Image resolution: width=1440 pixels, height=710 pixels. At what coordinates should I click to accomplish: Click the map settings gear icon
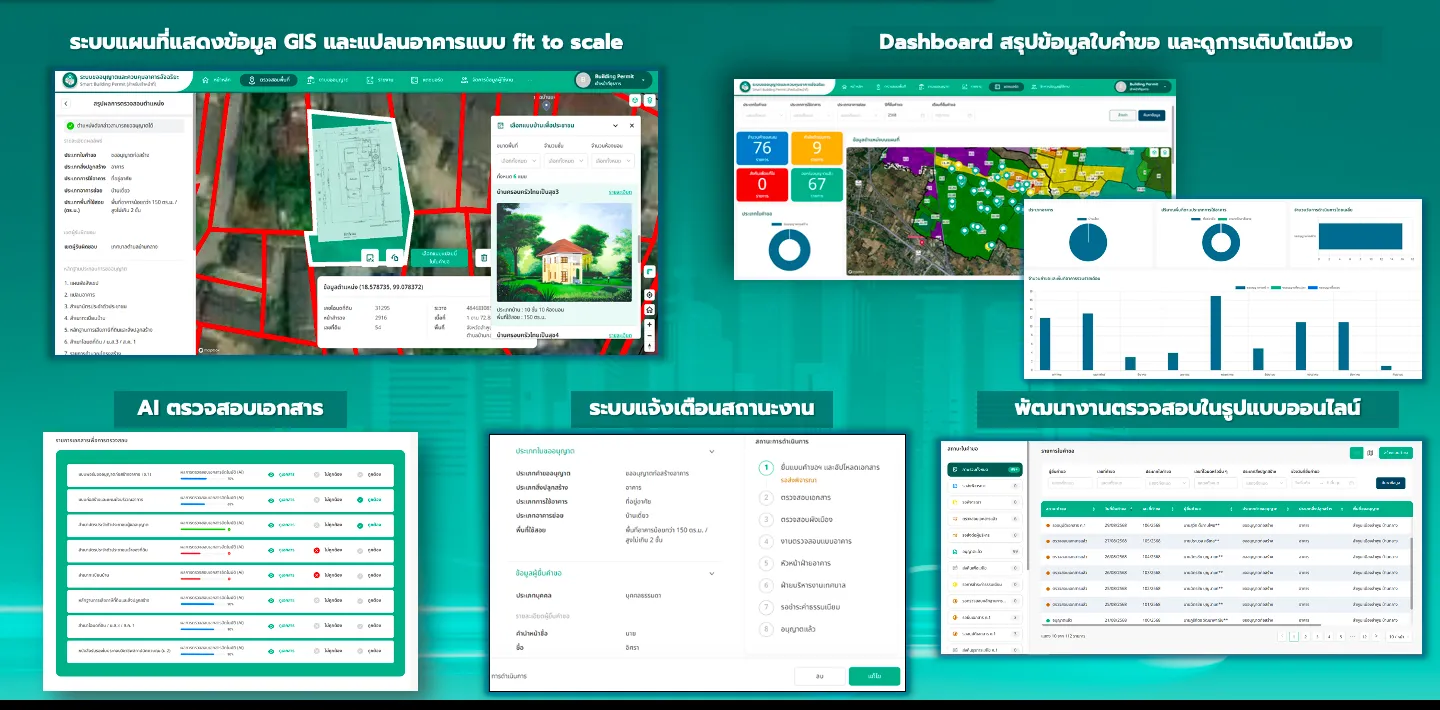(650, 295)
